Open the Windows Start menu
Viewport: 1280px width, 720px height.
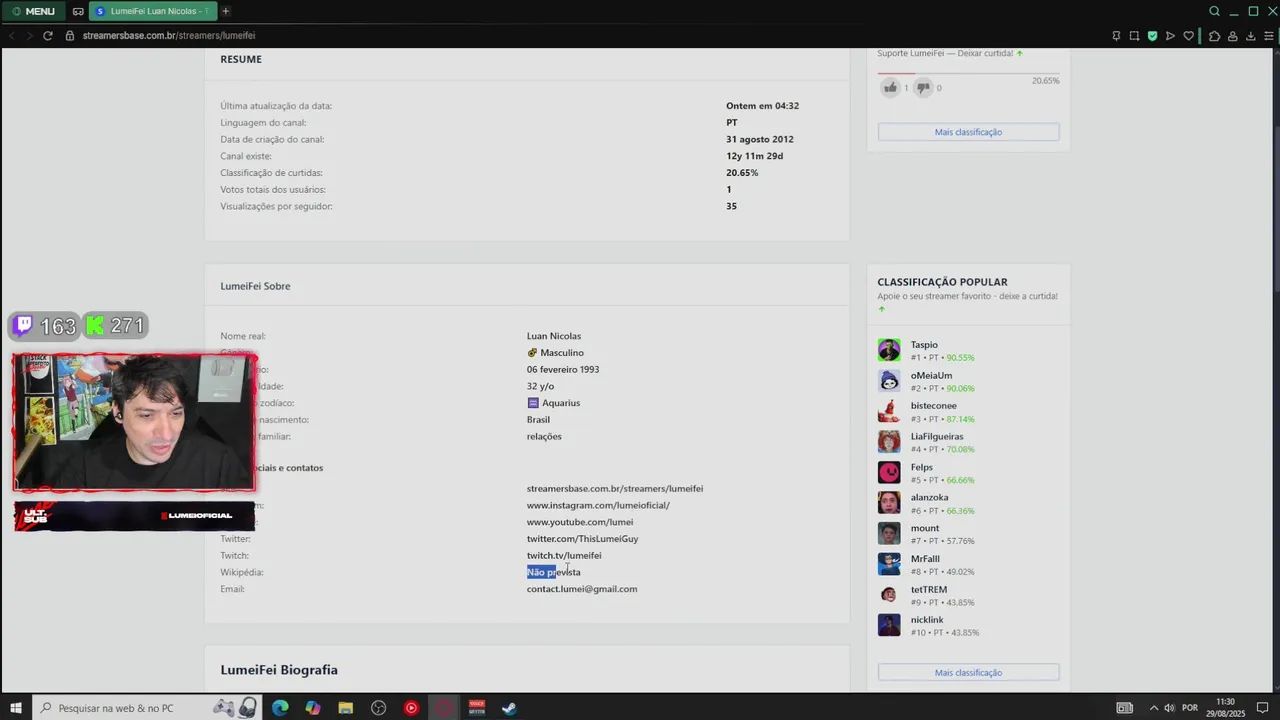(15, 708)
